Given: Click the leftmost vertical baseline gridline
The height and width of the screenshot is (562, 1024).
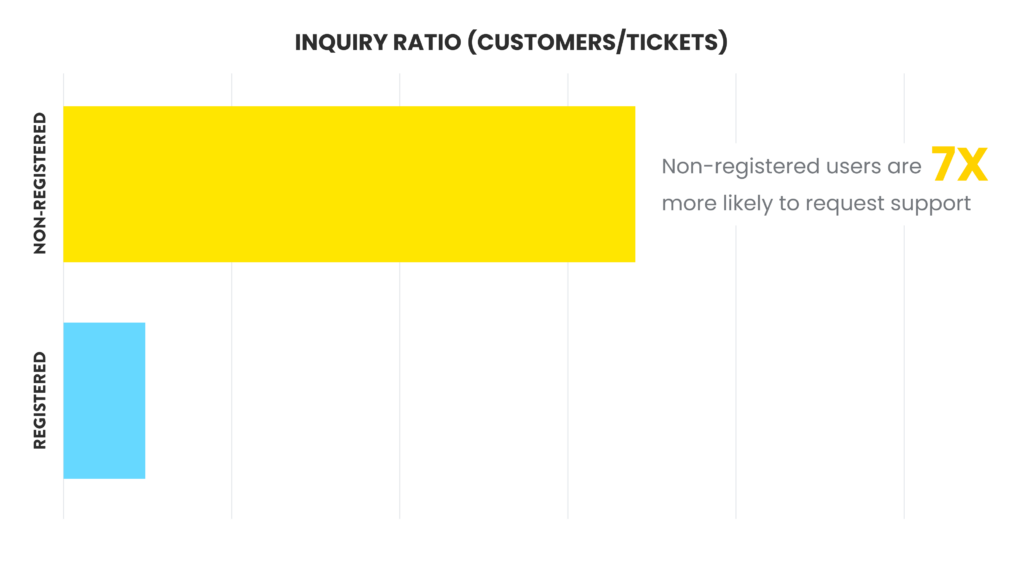Looking at the screenshot, I should 63,294.
